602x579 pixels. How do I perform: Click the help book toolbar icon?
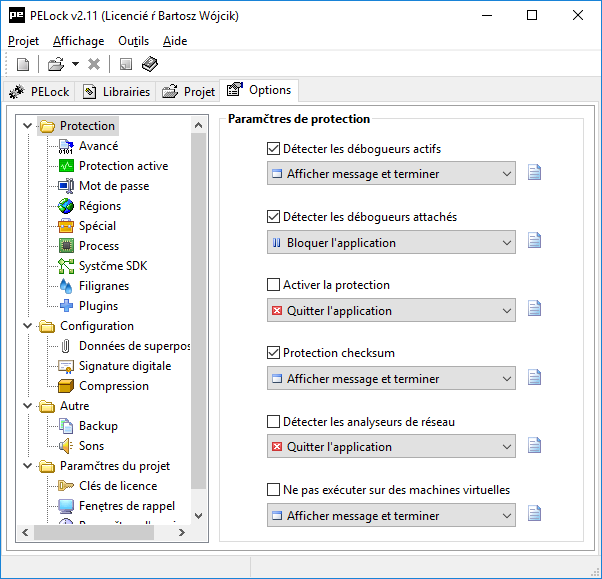[x=150, y=64]
